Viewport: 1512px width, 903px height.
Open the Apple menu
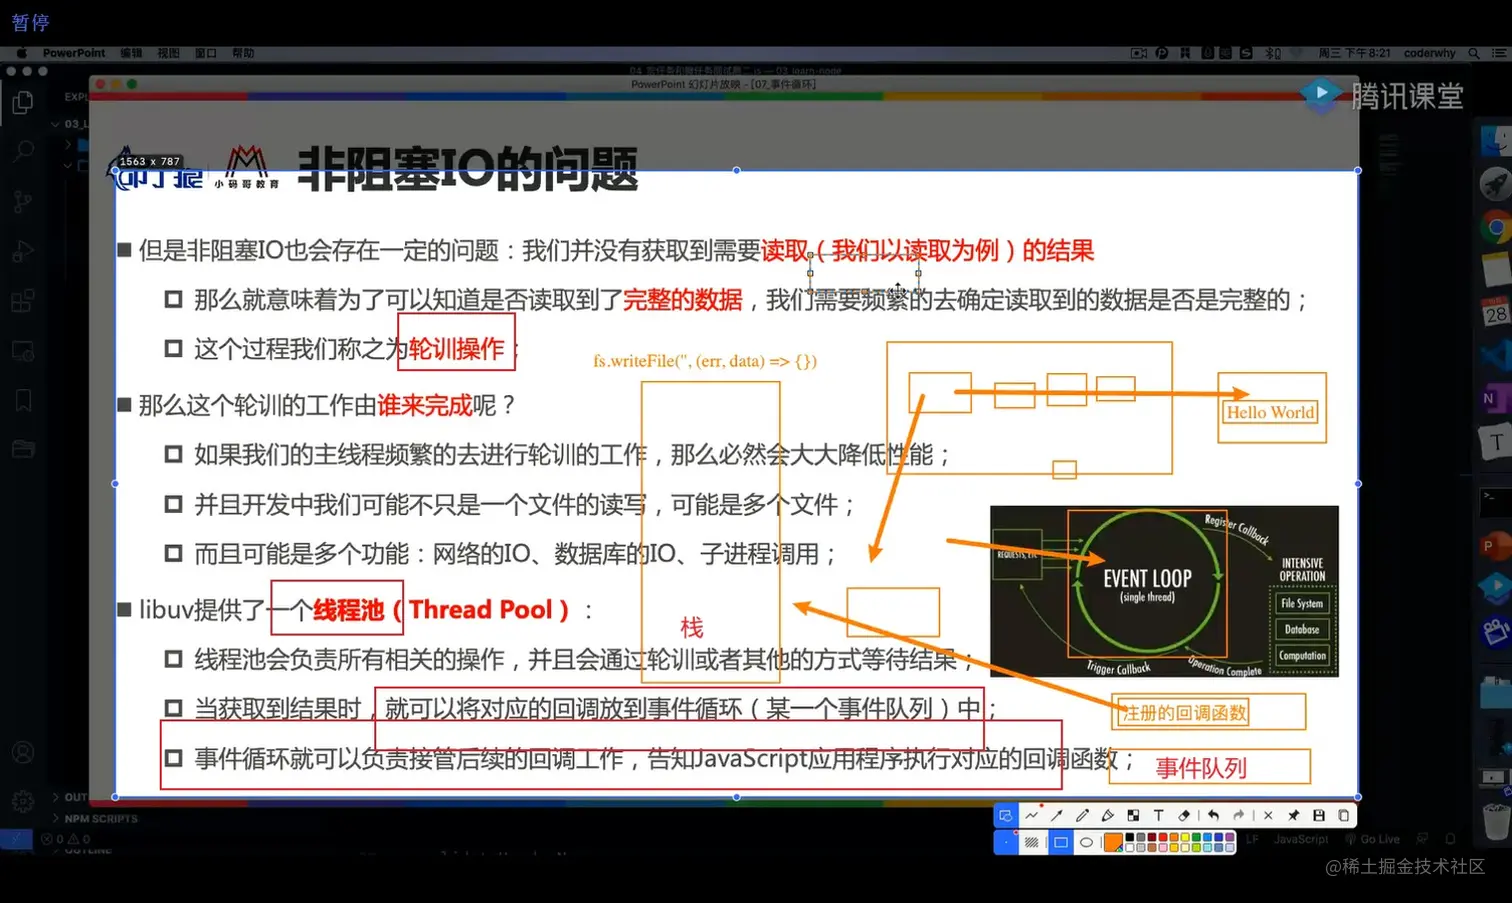pos(21,53)
